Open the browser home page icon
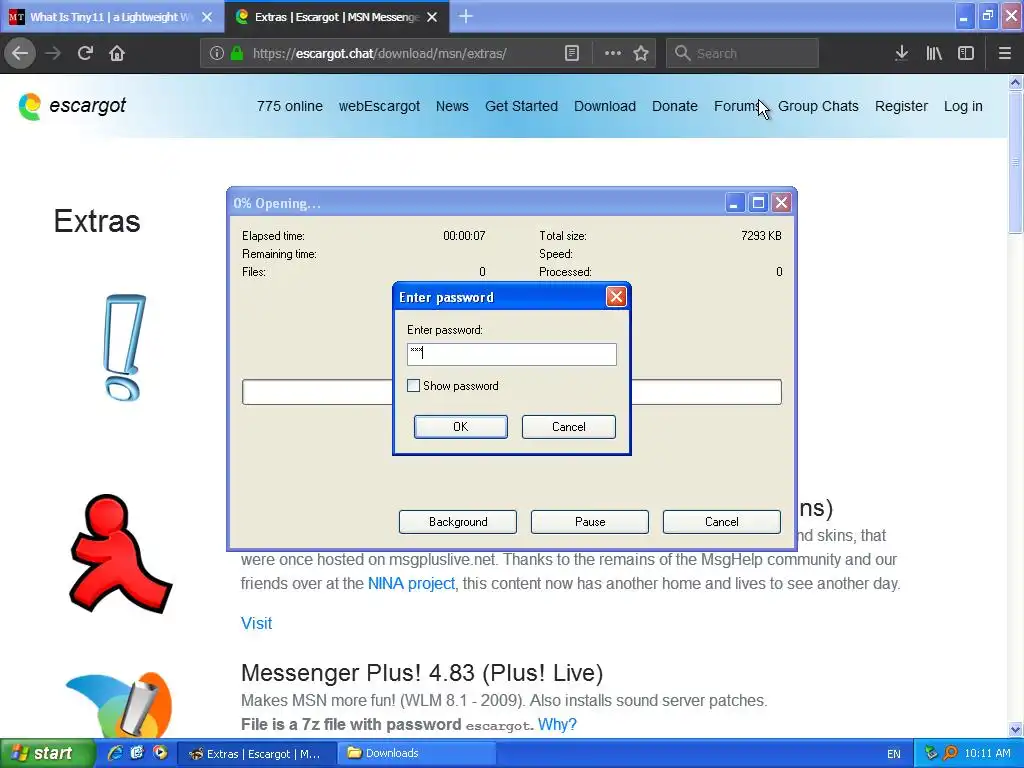Screen dimensions: 1024x768 [117, 53]
